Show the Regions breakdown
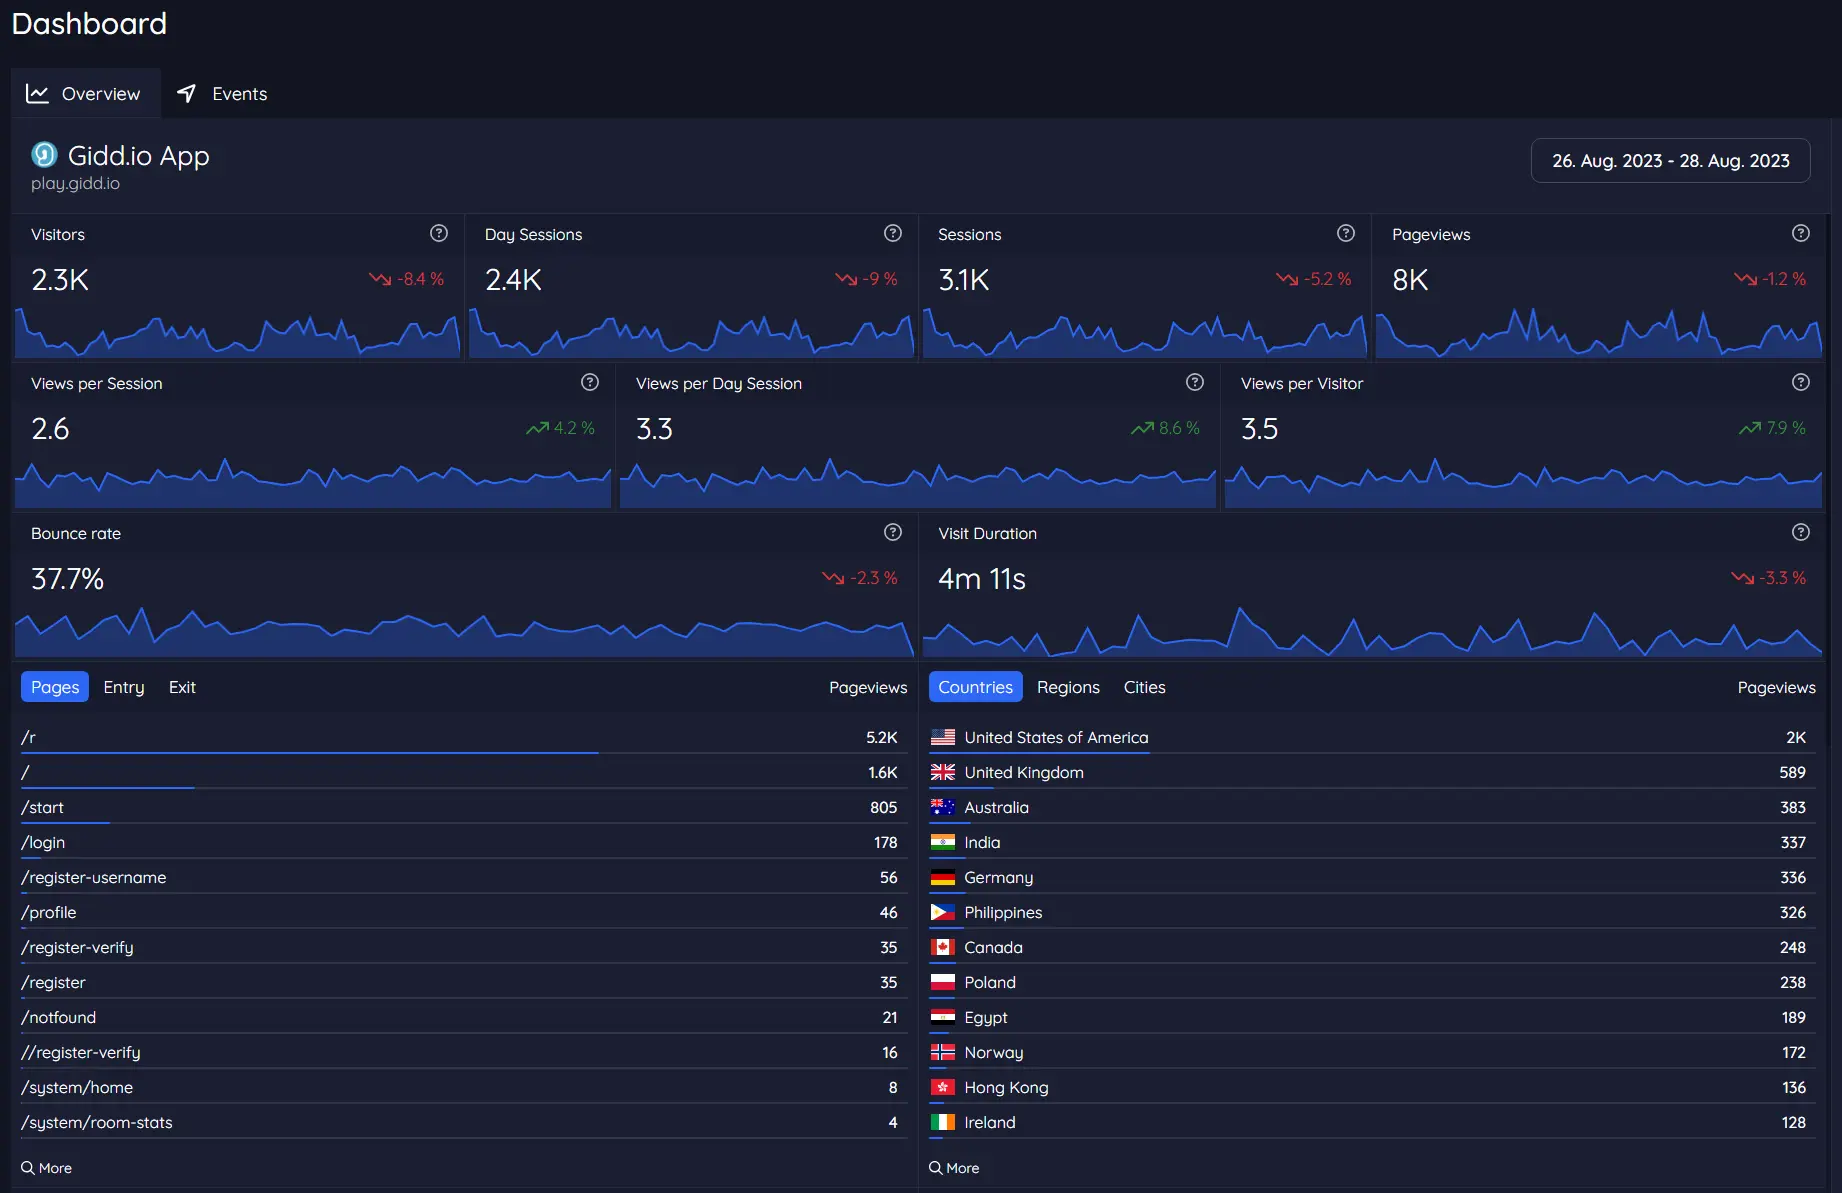1842x1193 pixels. pos(1067,687)
